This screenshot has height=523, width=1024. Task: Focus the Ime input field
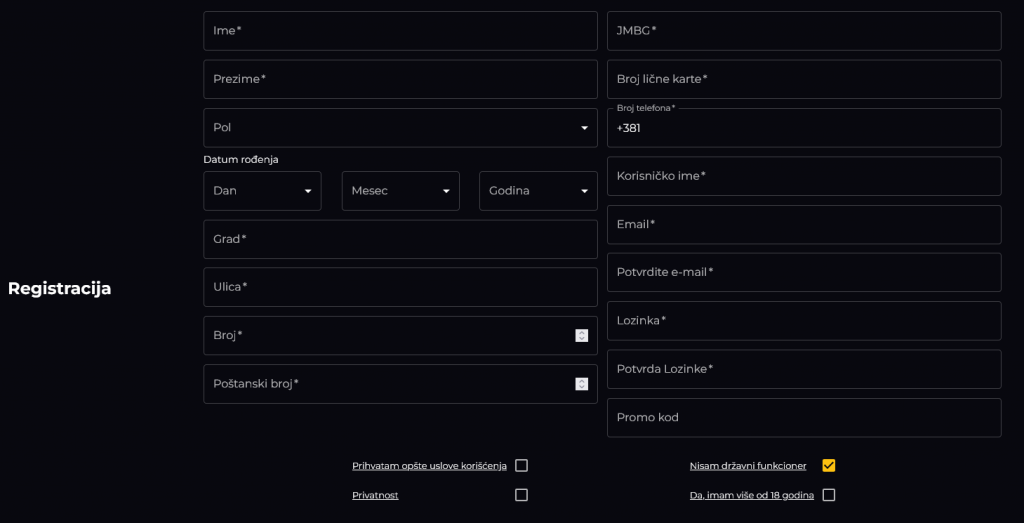400,31
